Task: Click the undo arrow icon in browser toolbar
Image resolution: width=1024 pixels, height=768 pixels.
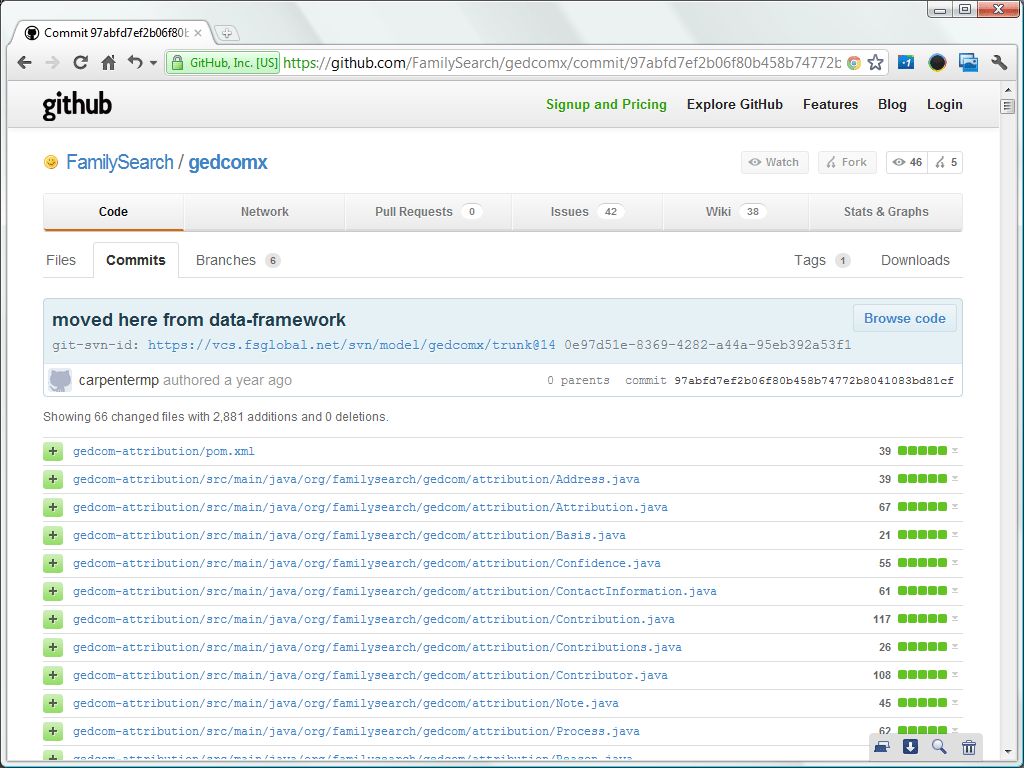Action: [x=135, y=63]
